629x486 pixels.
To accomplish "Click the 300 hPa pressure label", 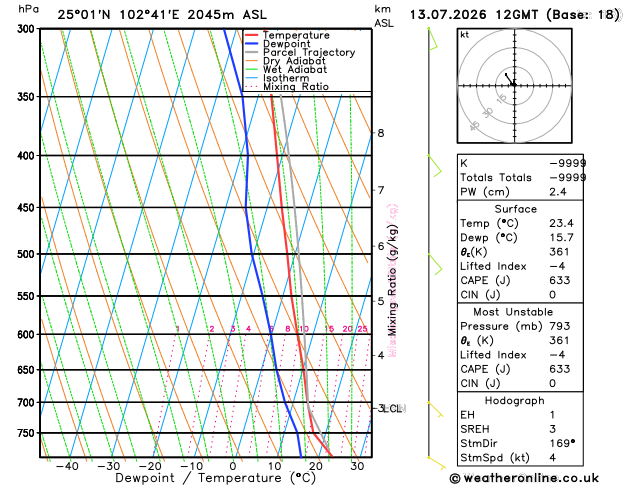I will (x=28, y=29).
